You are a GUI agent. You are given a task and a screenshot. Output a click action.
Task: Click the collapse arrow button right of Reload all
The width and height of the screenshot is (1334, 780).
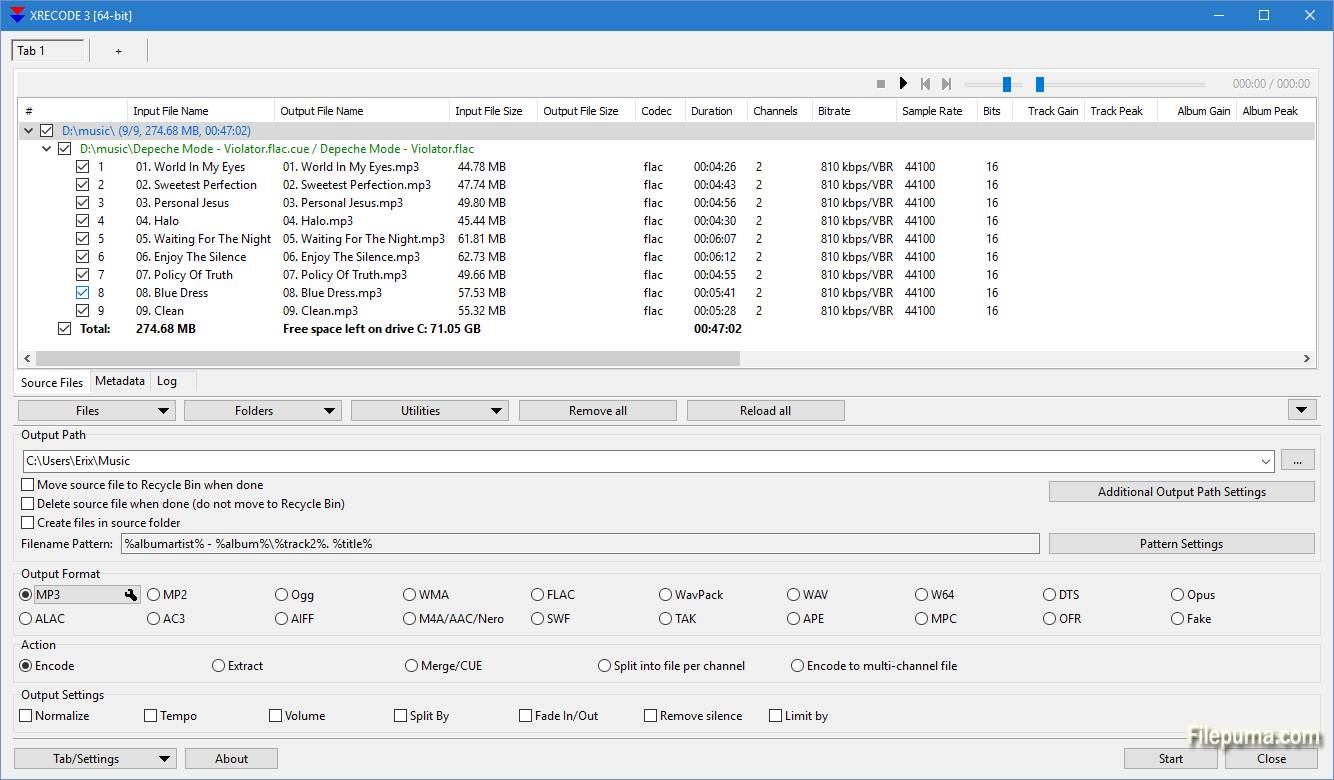pos(1301,410)
